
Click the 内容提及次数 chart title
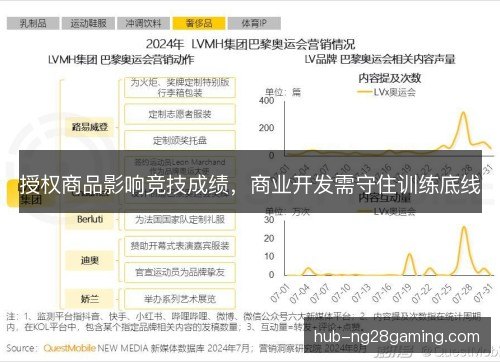pos(390,78)
